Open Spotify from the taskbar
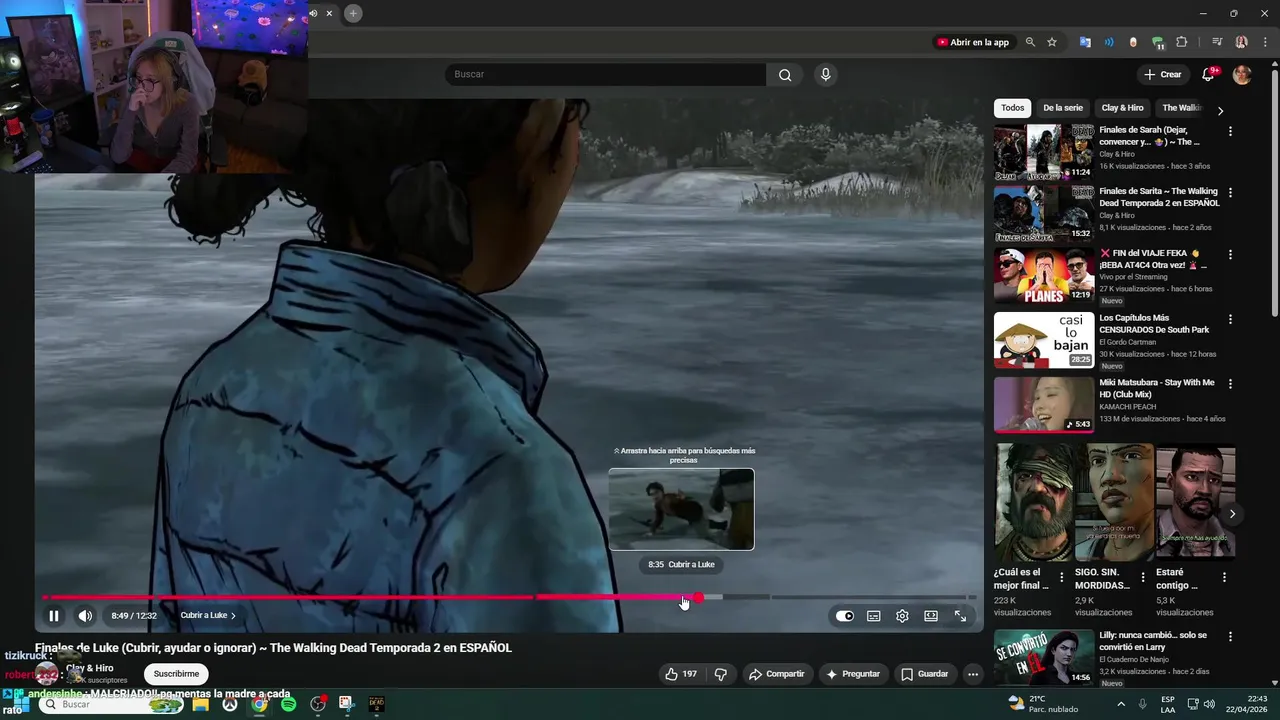This screenshot has height=720, width=1280. (x=288, y=704)
